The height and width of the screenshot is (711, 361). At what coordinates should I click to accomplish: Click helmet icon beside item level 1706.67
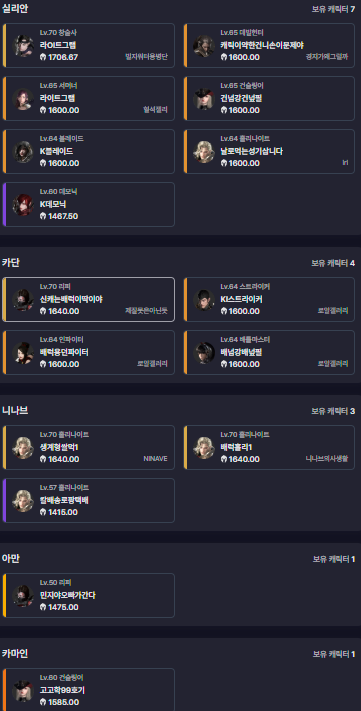coord(43,57)
